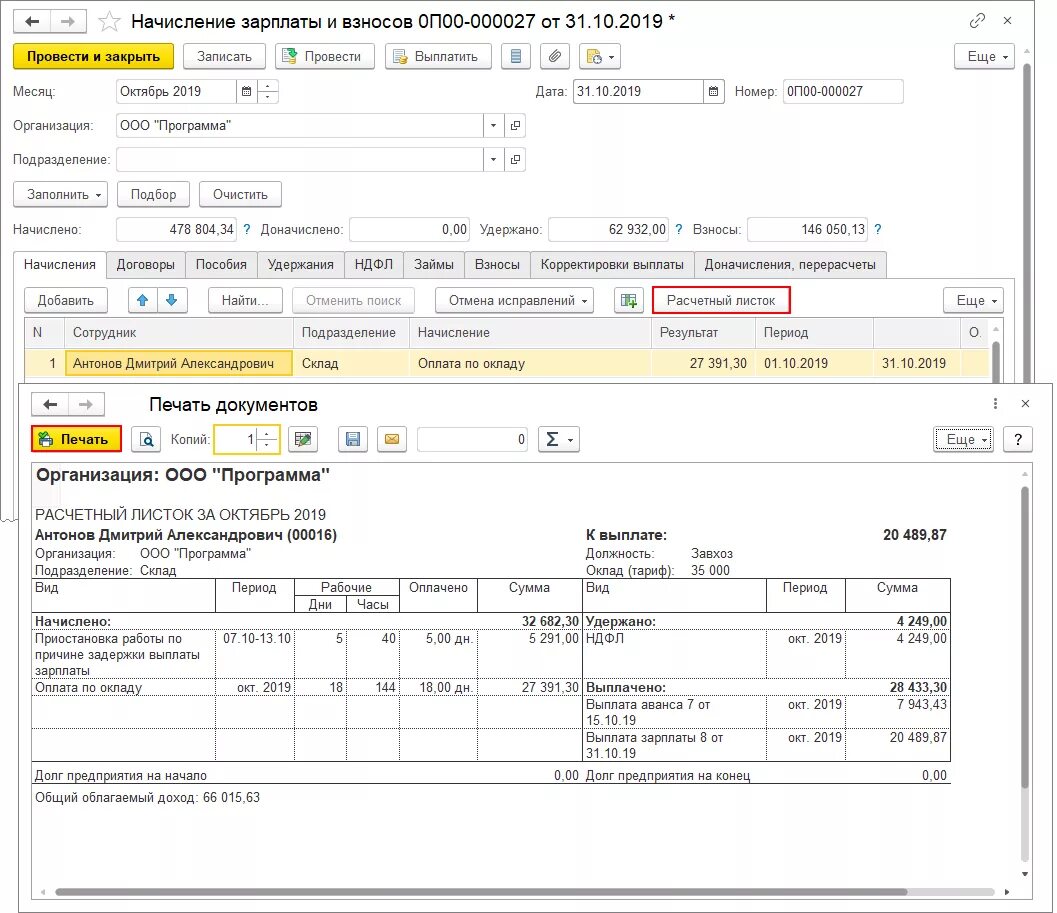Switch to the НДФЛ tab
This screenshot has width=1057, height=913.
tap(373, 265)
